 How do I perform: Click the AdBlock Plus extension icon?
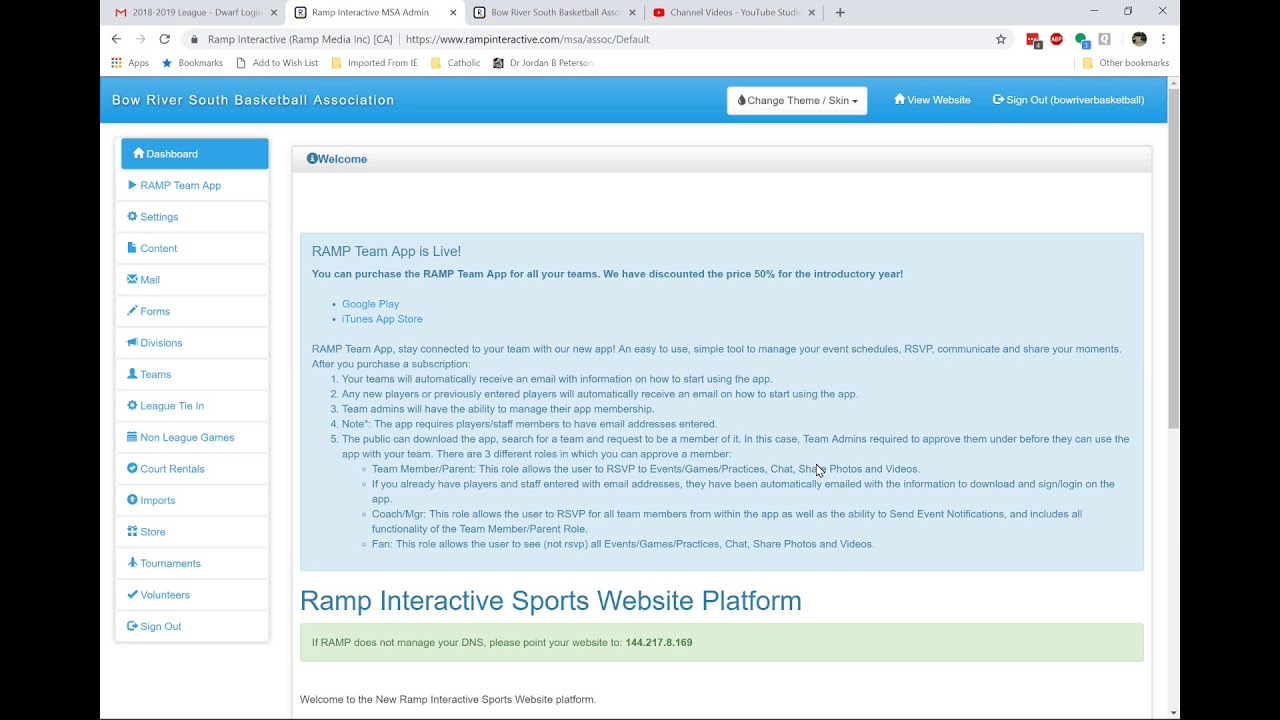1057,39
